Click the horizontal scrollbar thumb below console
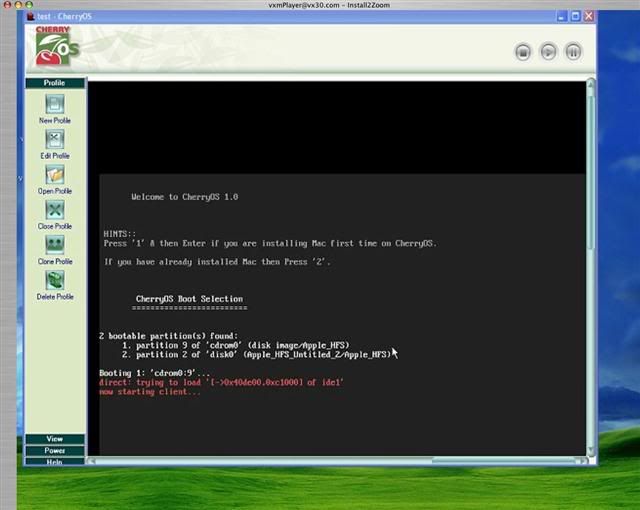Screen dimensions: 640x510 coord(504,461)
